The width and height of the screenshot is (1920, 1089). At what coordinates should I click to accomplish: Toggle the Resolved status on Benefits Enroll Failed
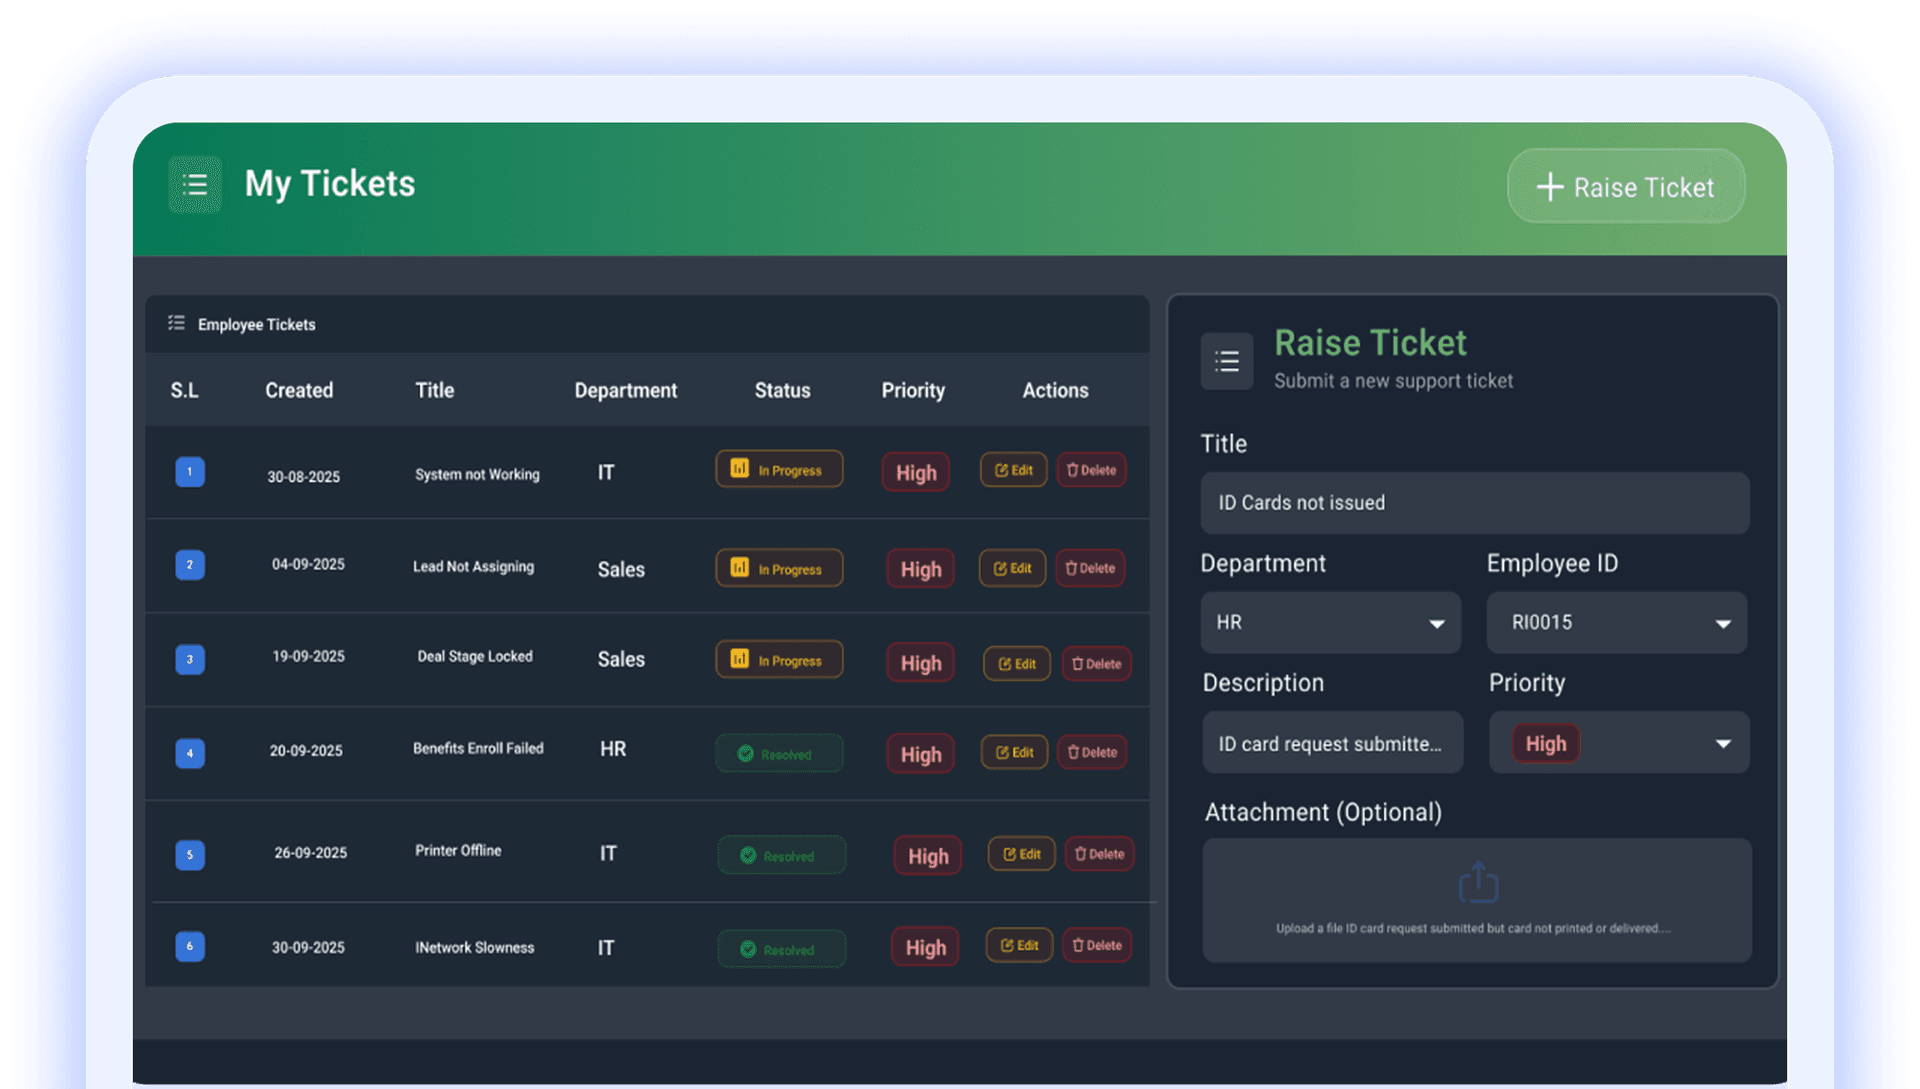(x=779, y=753)
